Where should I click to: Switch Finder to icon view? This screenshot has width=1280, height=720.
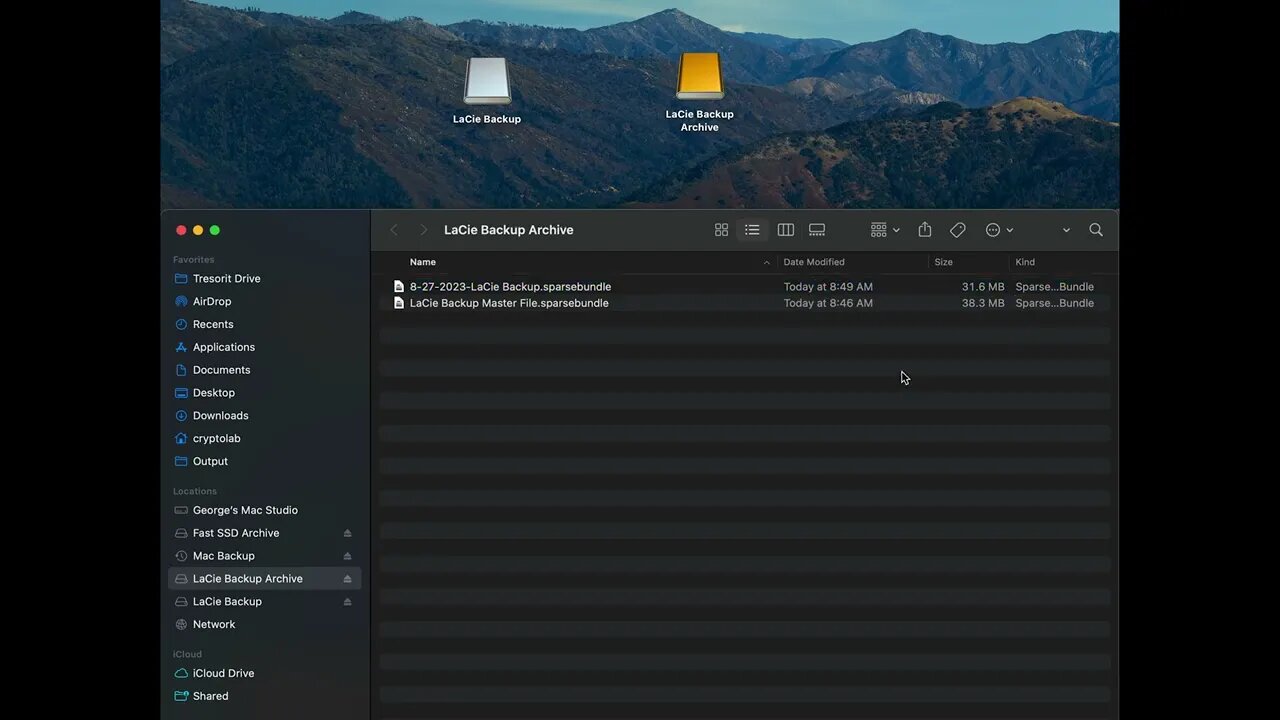721,230
